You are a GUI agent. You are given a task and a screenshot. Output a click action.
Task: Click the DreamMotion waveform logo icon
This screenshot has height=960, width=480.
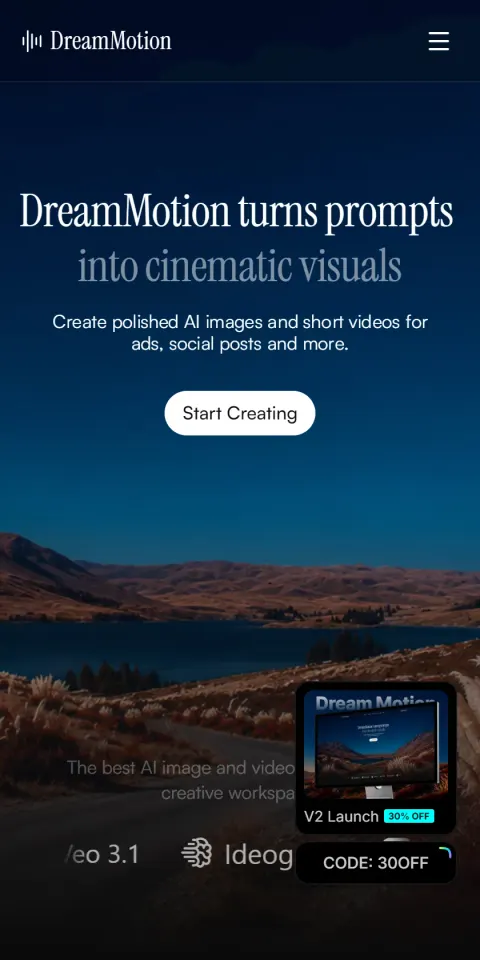click(32, 41)
